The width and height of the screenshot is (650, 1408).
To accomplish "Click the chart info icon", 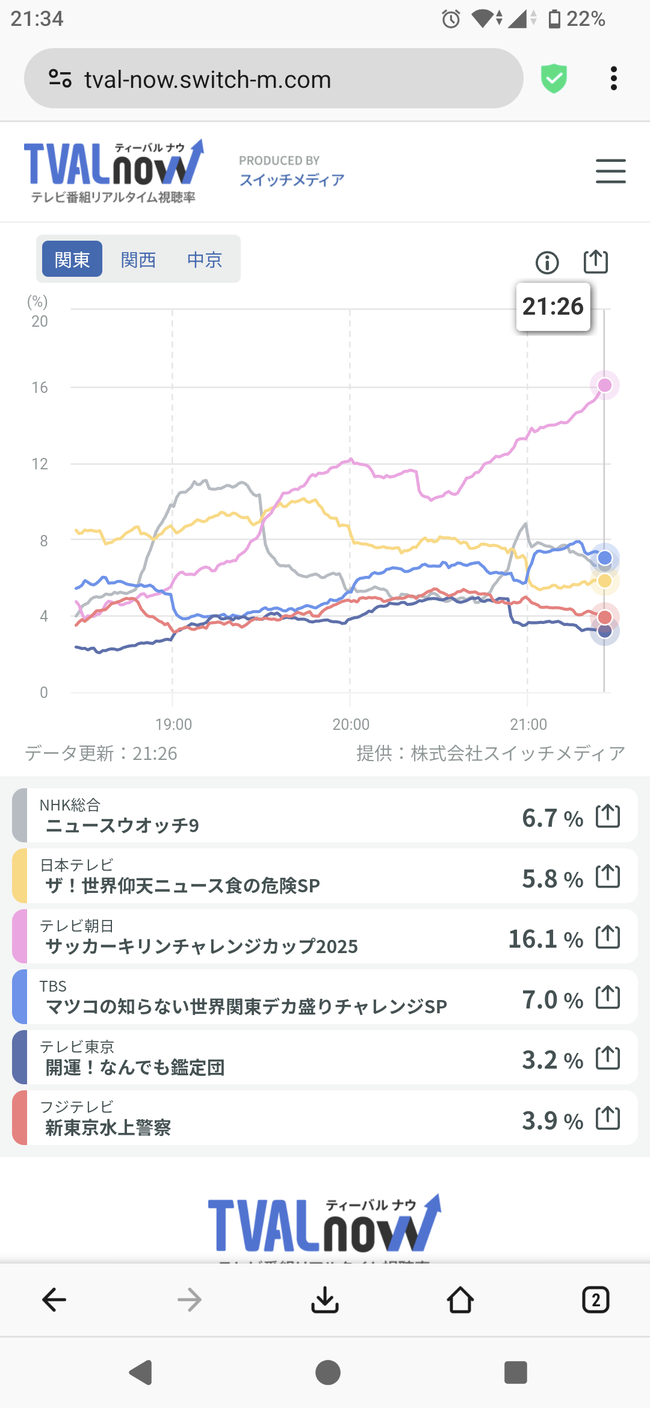I will pyautogui.click(x=547, y=262).
